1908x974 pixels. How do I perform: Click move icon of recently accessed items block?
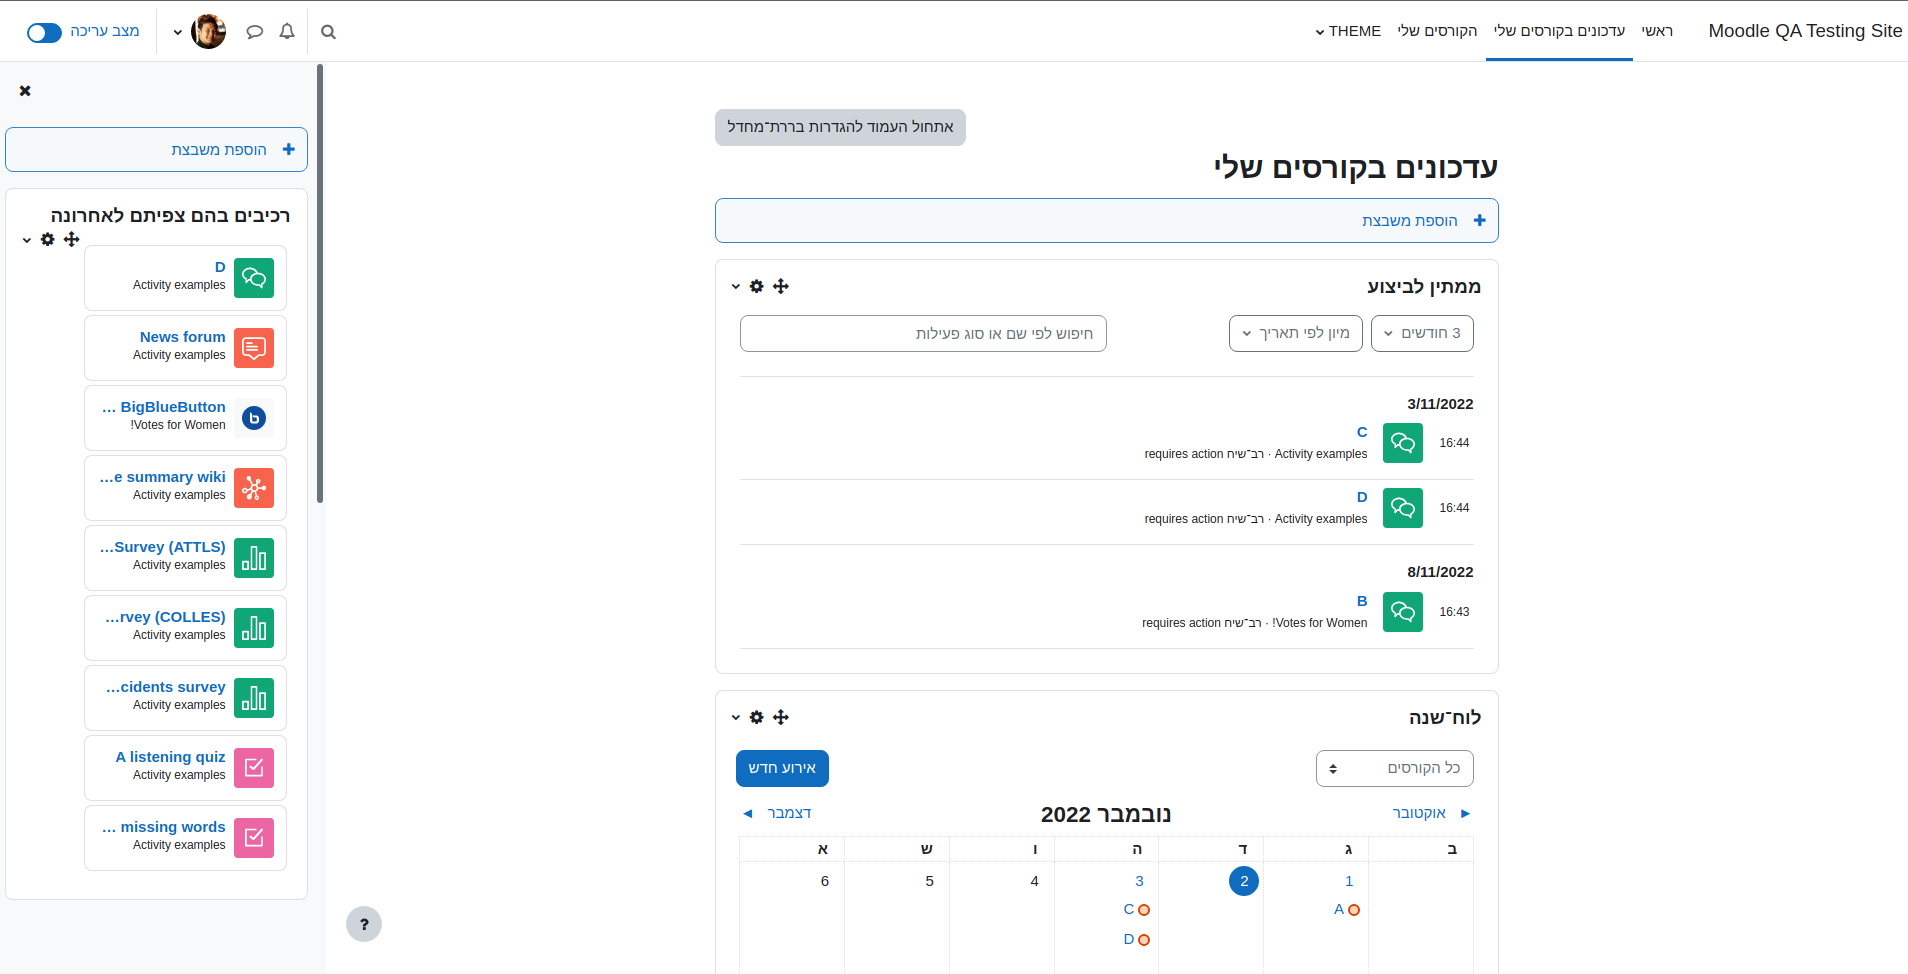(71, 239)
